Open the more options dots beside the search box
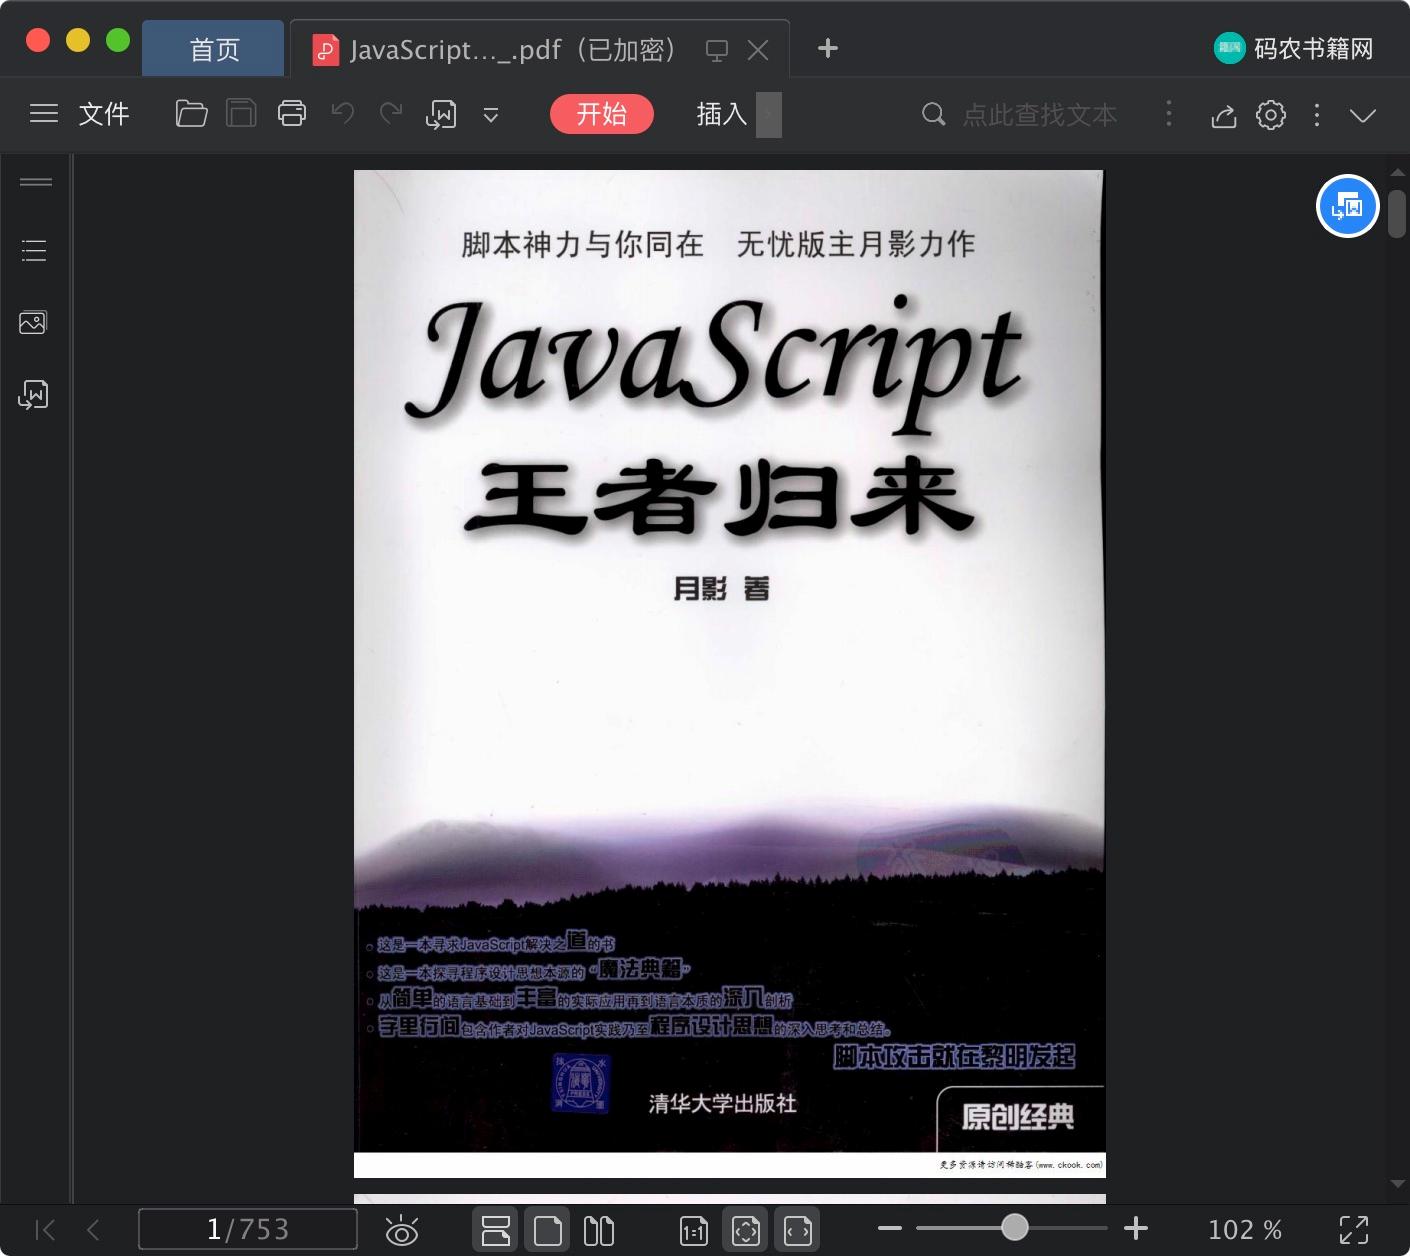The width and height of the screenshot is (1410, 1256). (1169, 114)
